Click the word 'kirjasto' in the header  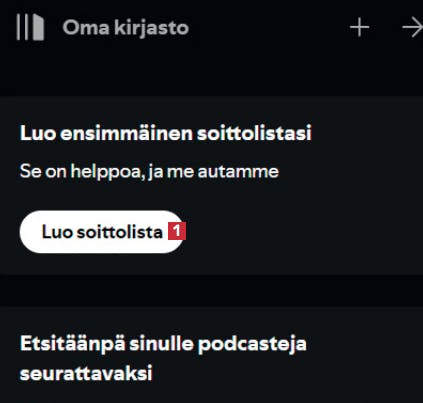(152, 27)
